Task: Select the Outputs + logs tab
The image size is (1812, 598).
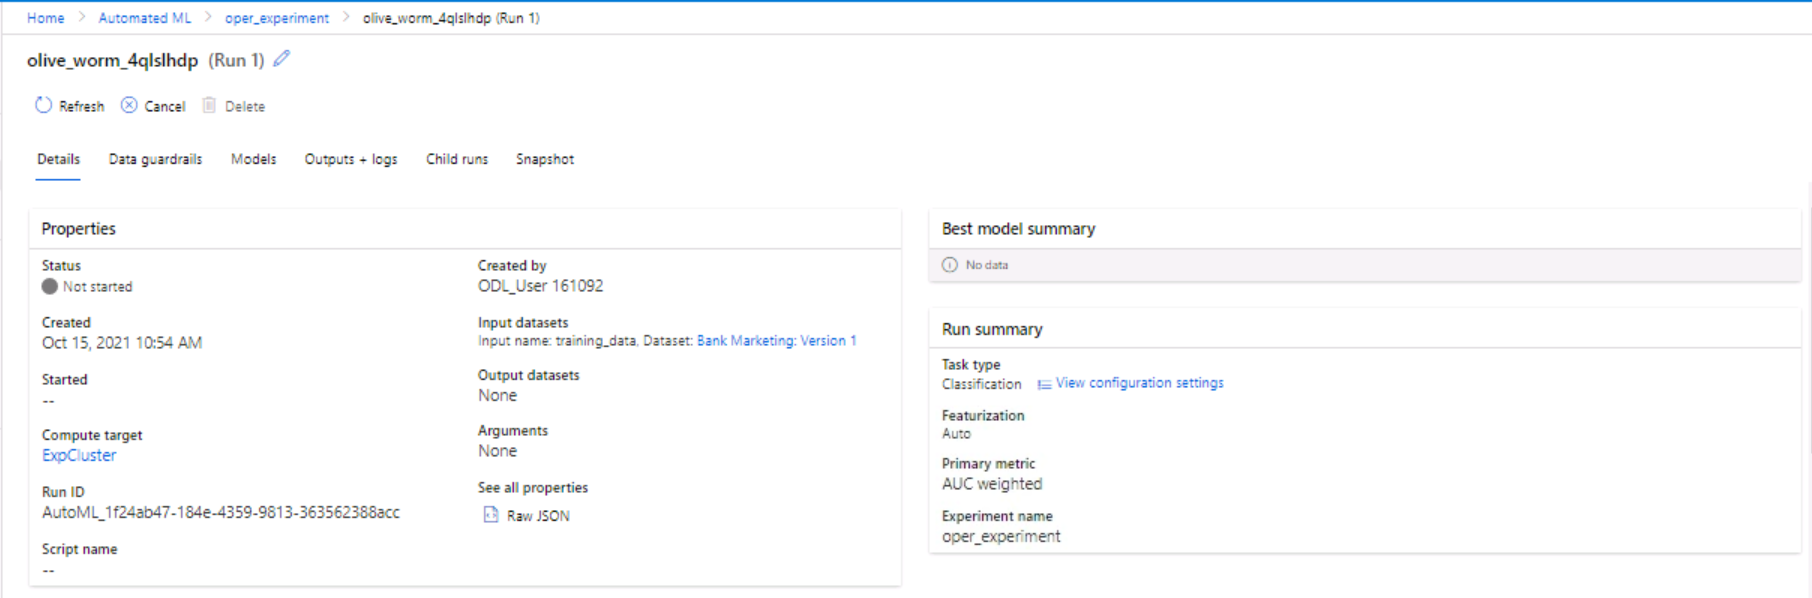Action: click(351, 159)
